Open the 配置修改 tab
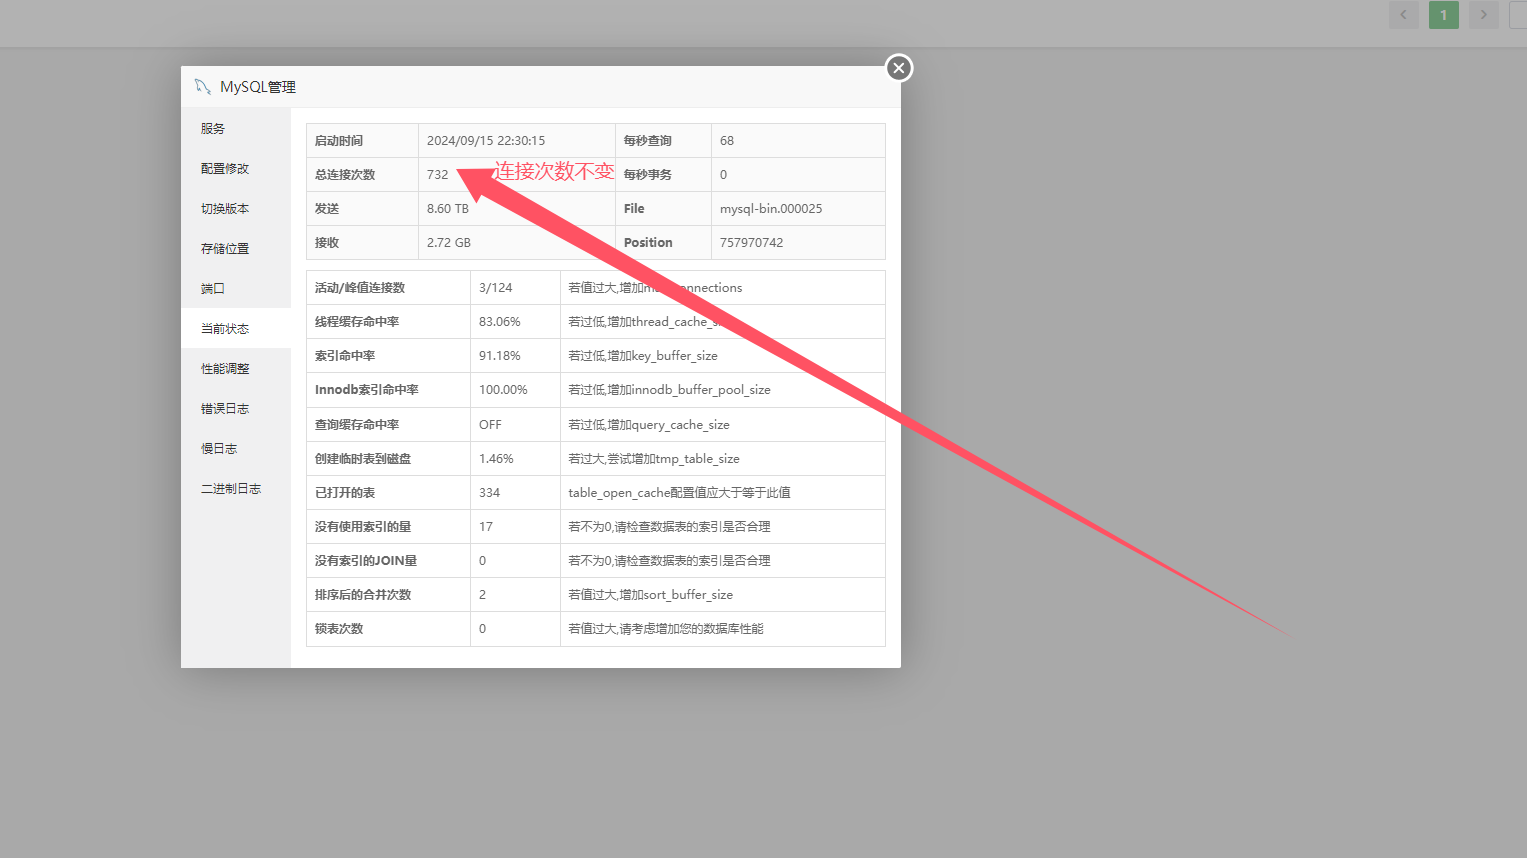 click(x=236, y=168)
